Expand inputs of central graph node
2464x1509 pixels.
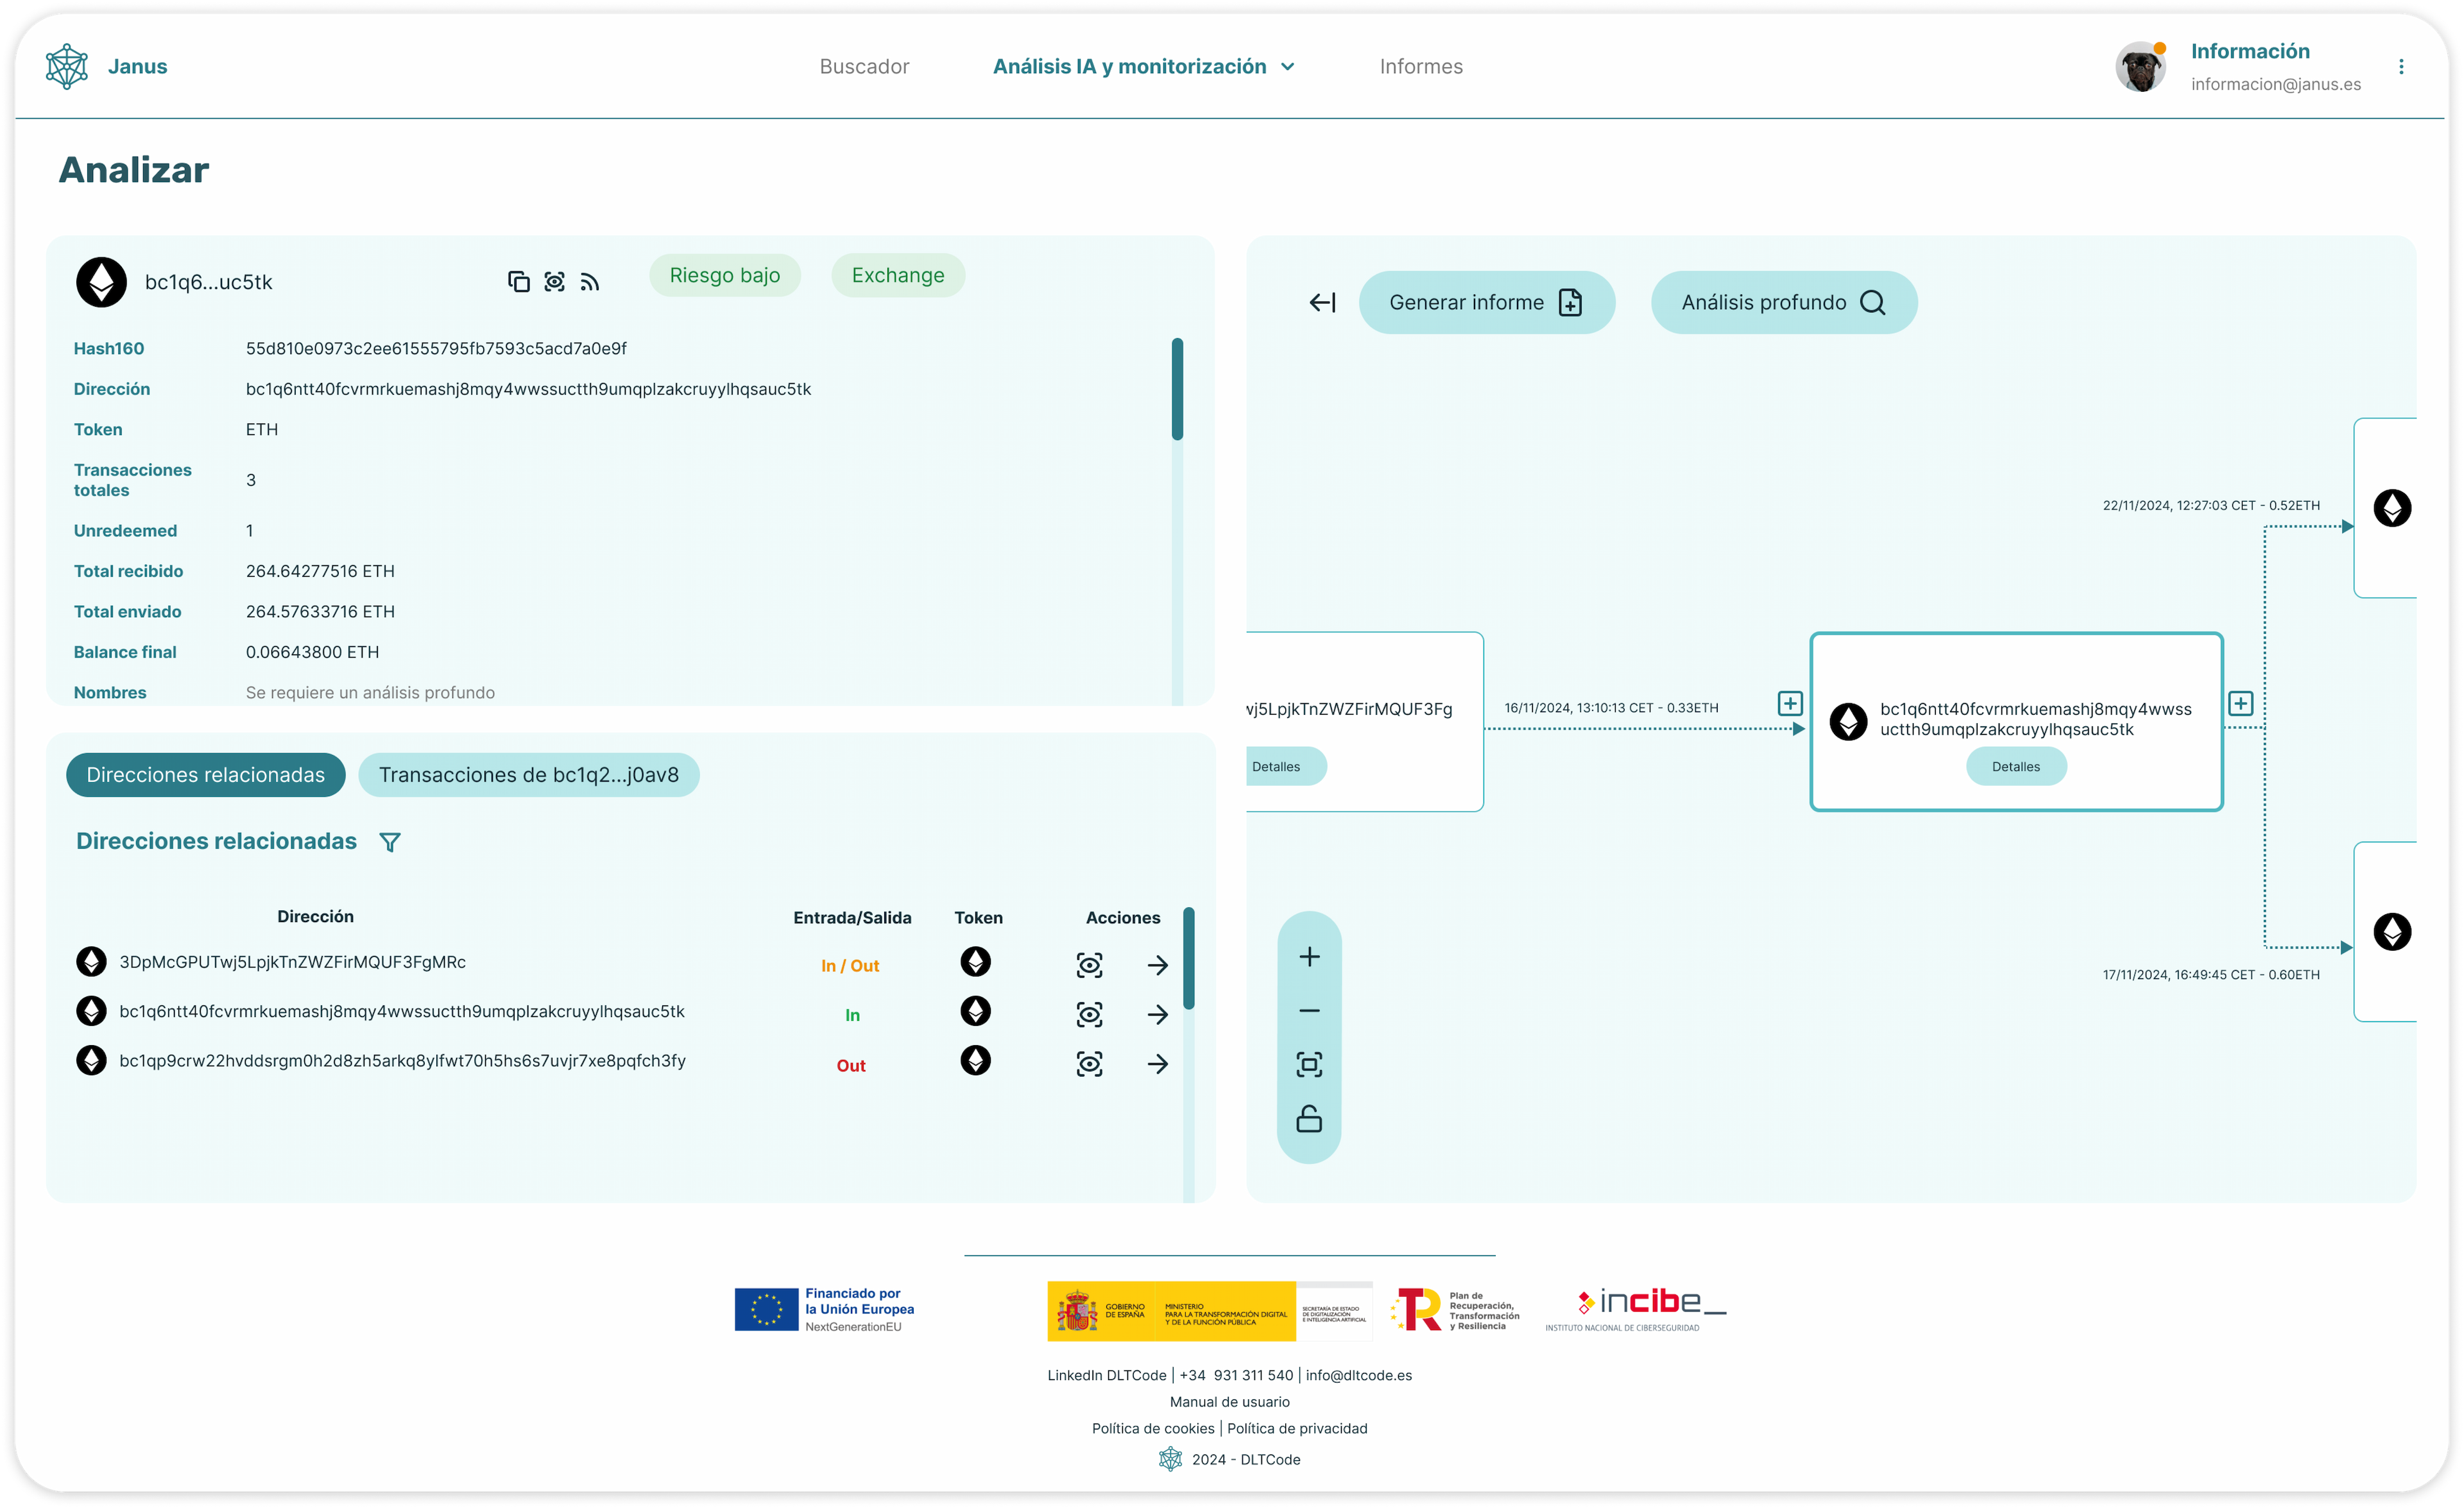coord(1790,704)
